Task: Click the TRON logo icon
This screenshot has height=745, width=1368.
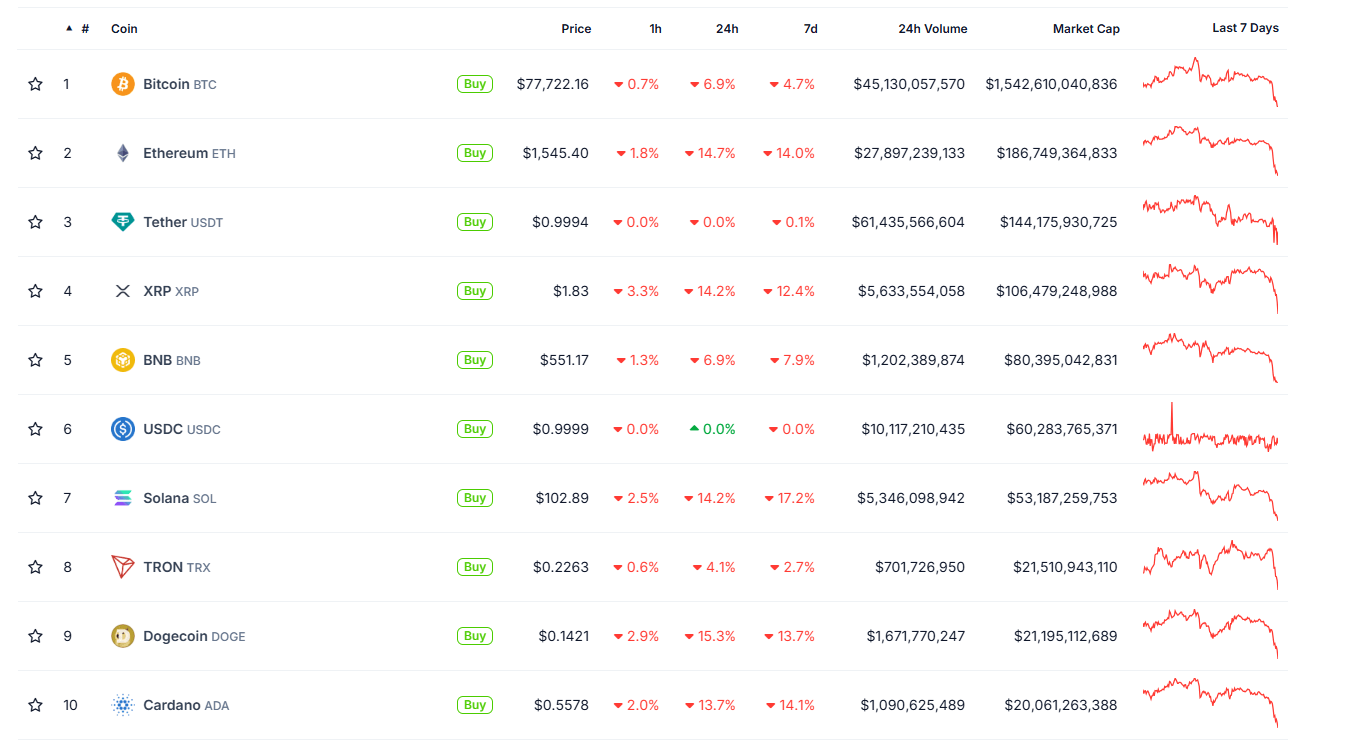Action: (122, 566)
